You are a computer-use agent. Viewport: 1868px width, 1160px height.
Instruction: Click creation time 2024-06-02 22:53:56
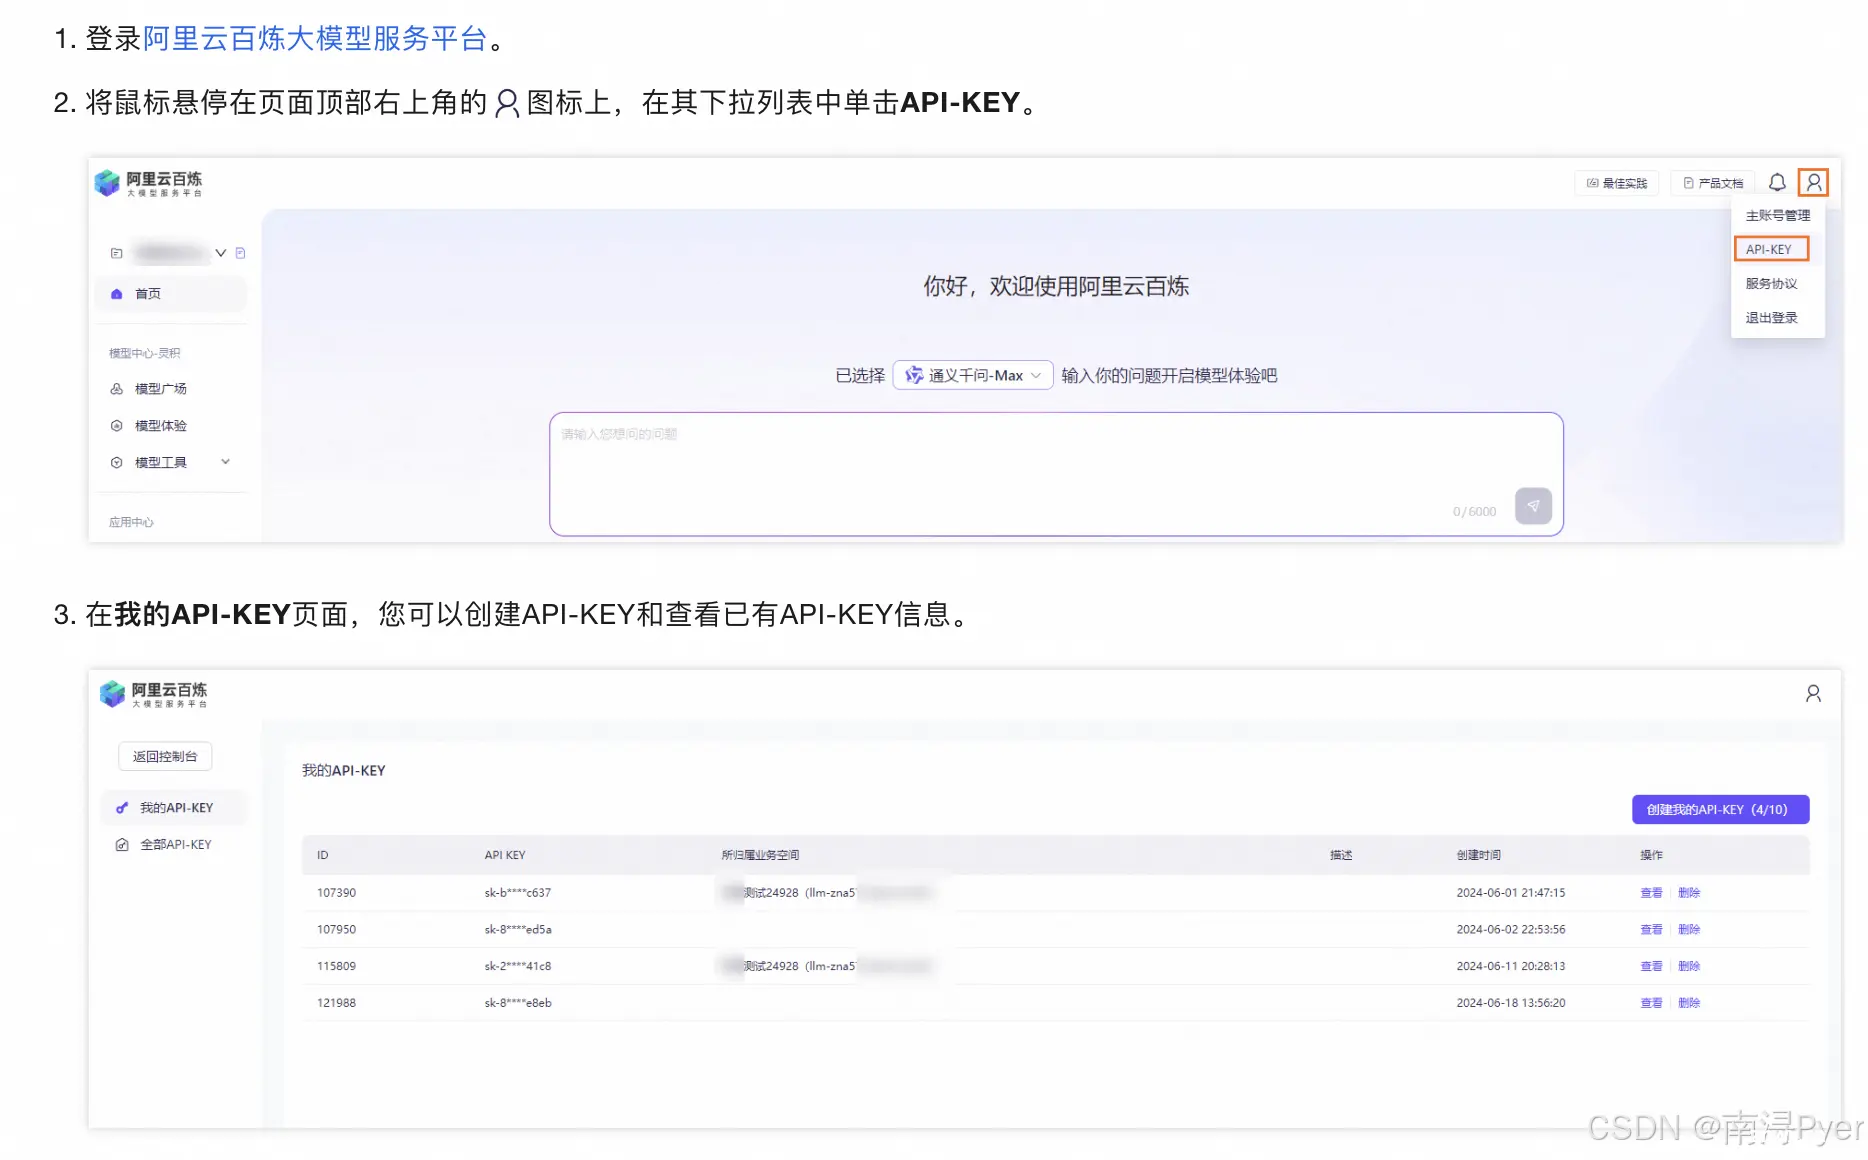(x=1510, y=929)
